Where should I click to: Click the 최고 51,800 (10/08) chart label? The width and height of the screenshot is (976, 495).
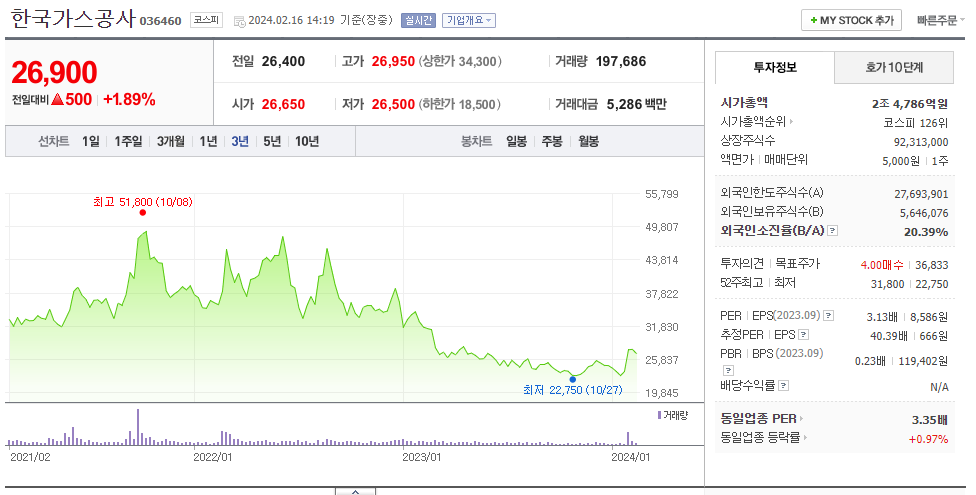(143, 202)
